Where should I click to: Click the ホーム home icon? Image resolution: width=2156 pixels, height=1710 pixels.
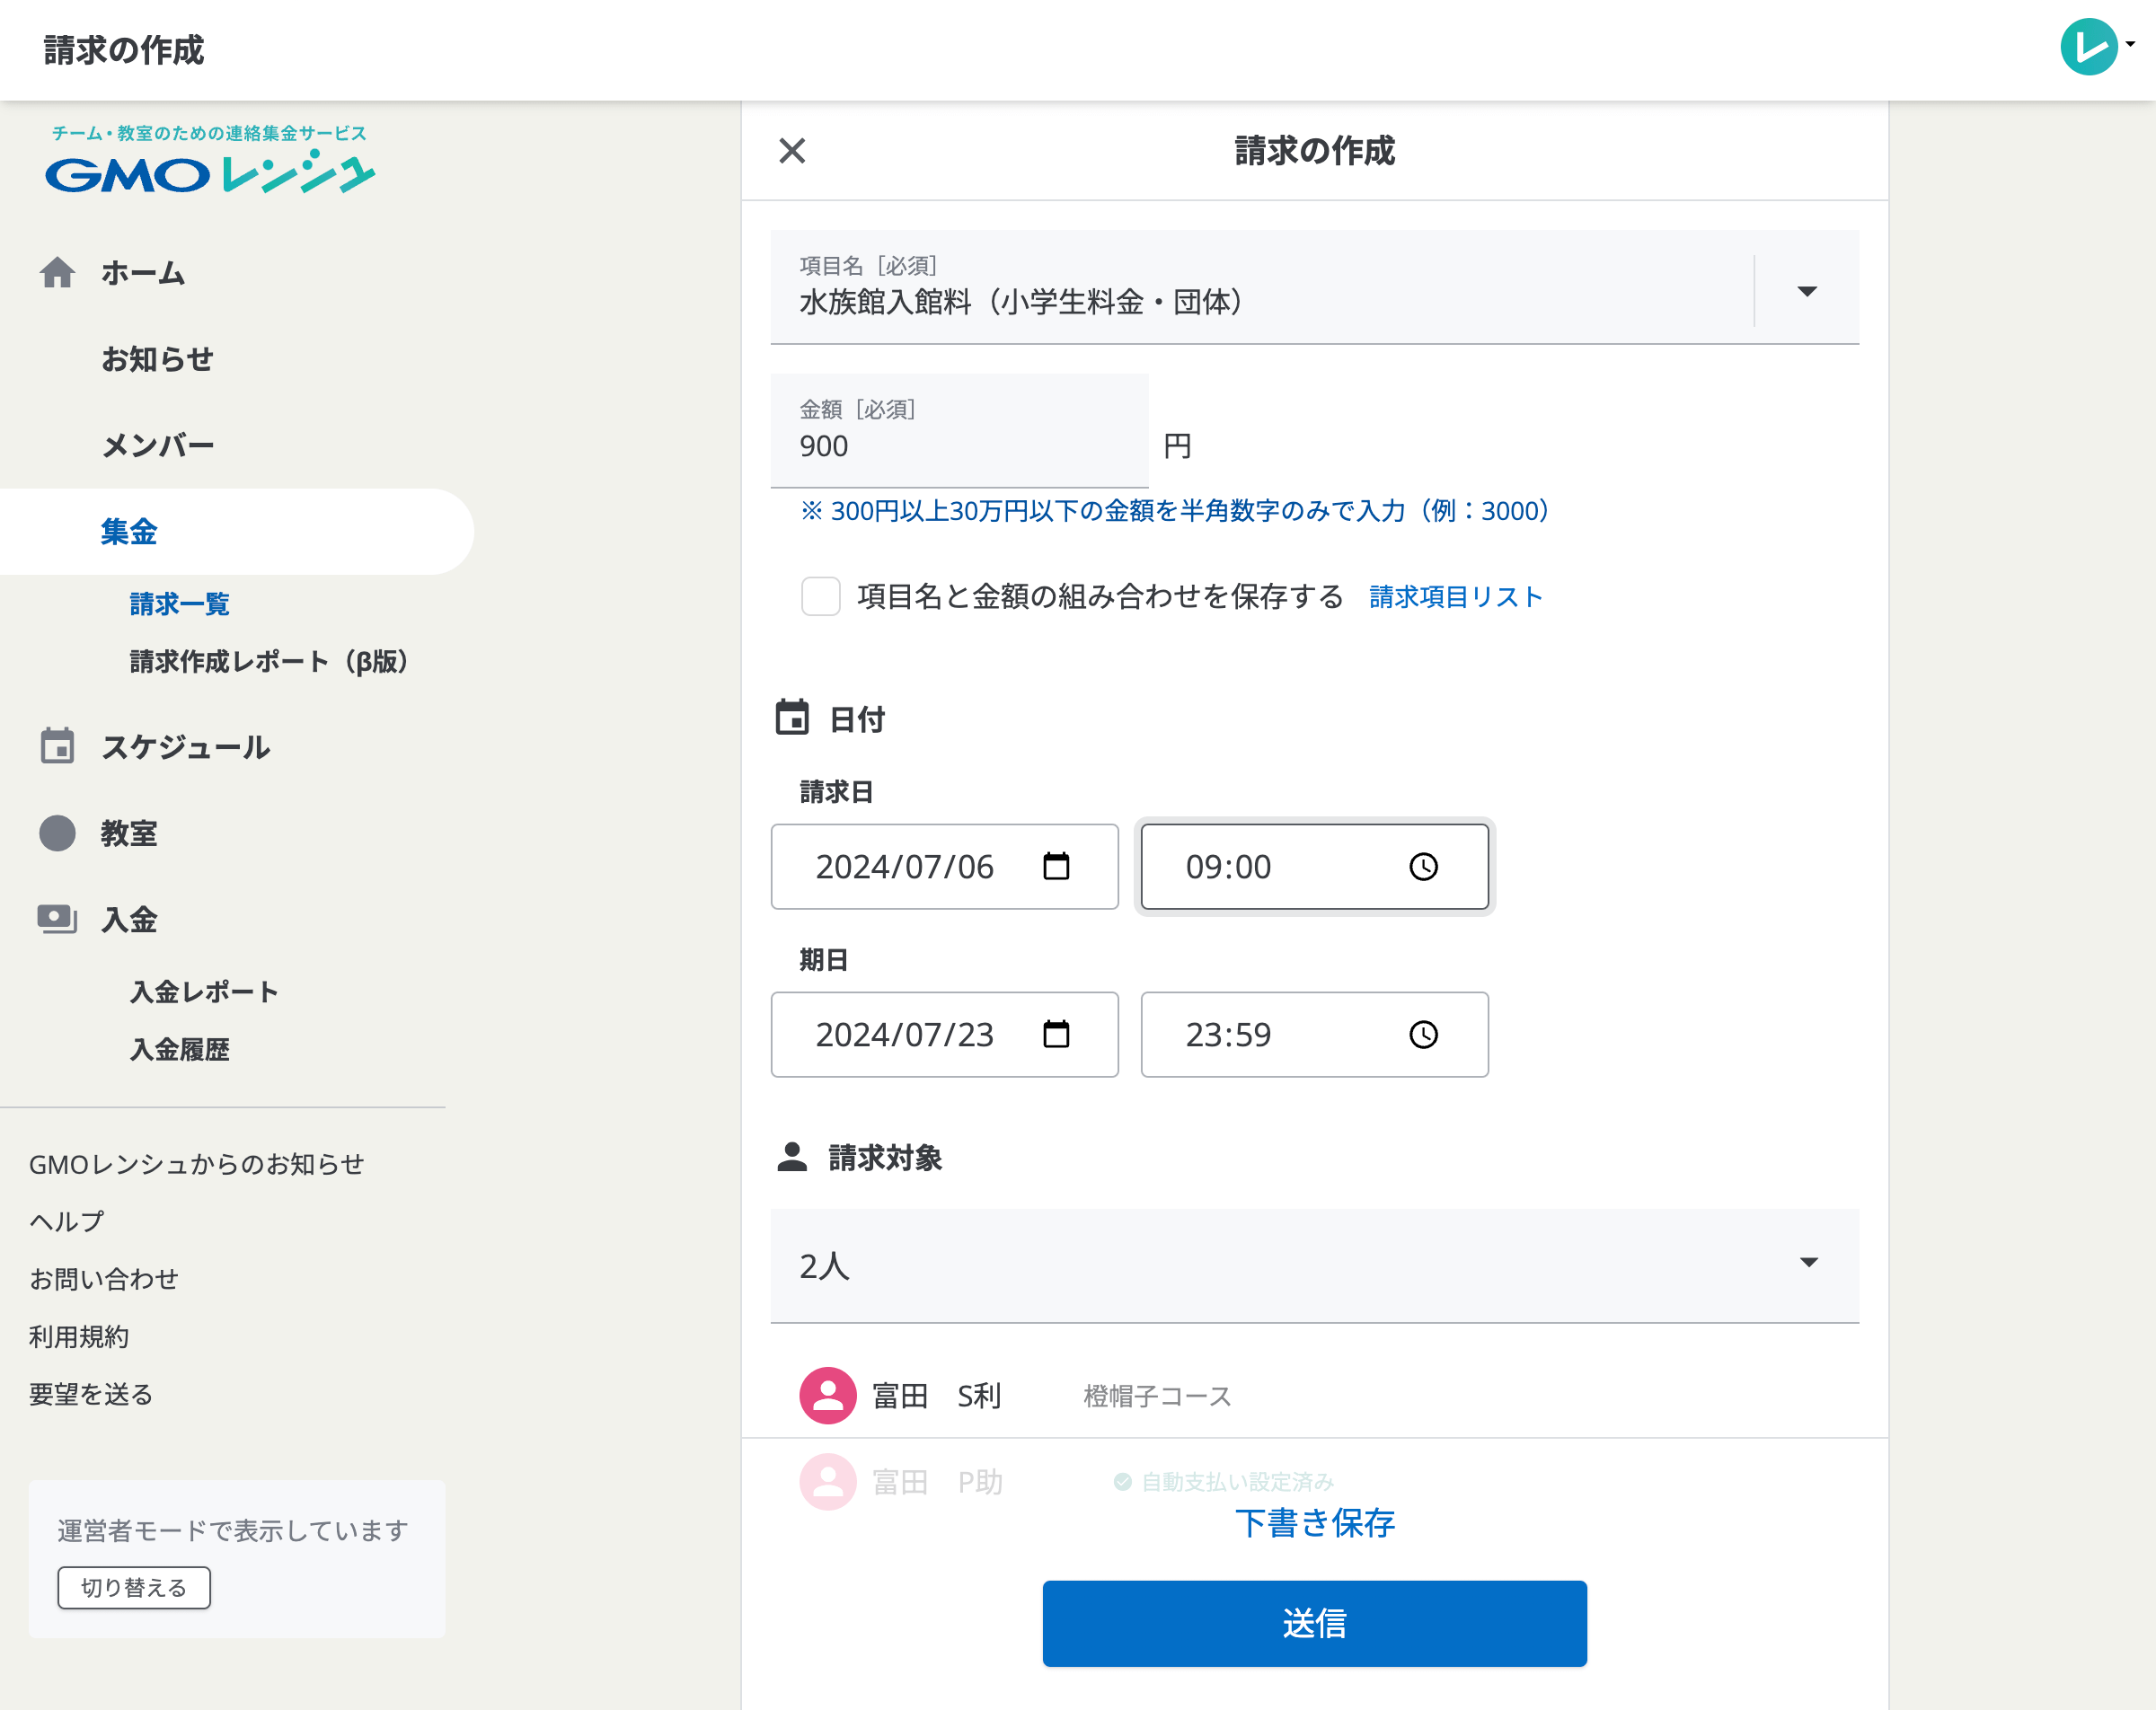pos(58,272)
